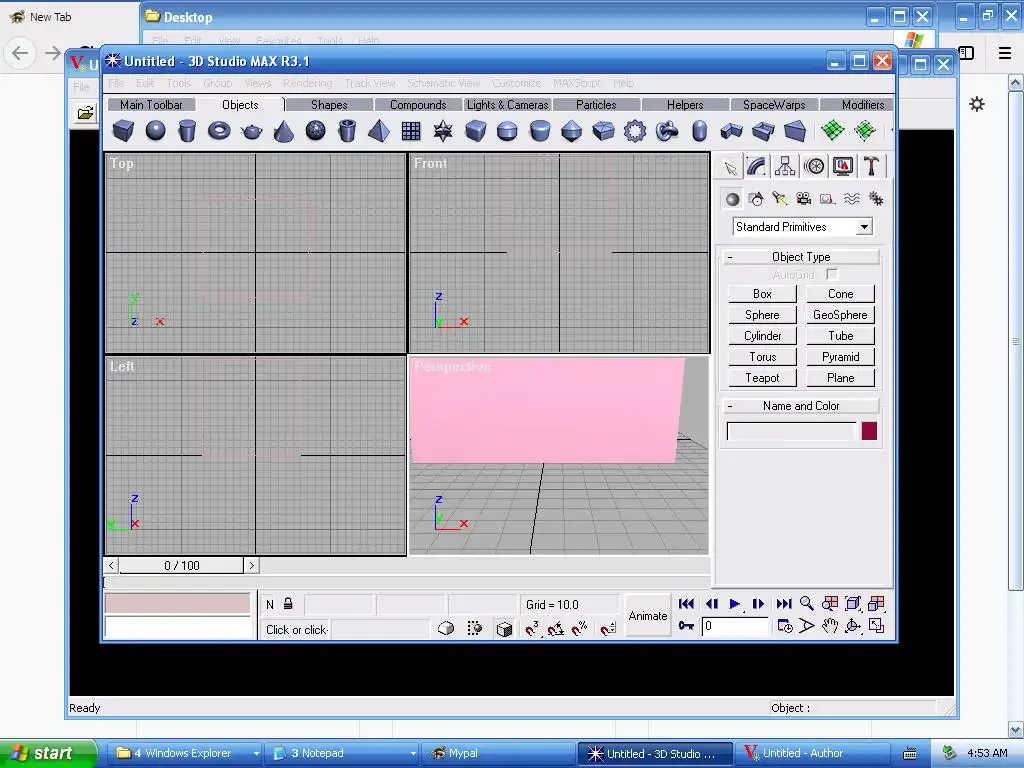Screen dimensions: 1024x768
Task: Open the Utilities hammer panel
Action: click(871, 166)
